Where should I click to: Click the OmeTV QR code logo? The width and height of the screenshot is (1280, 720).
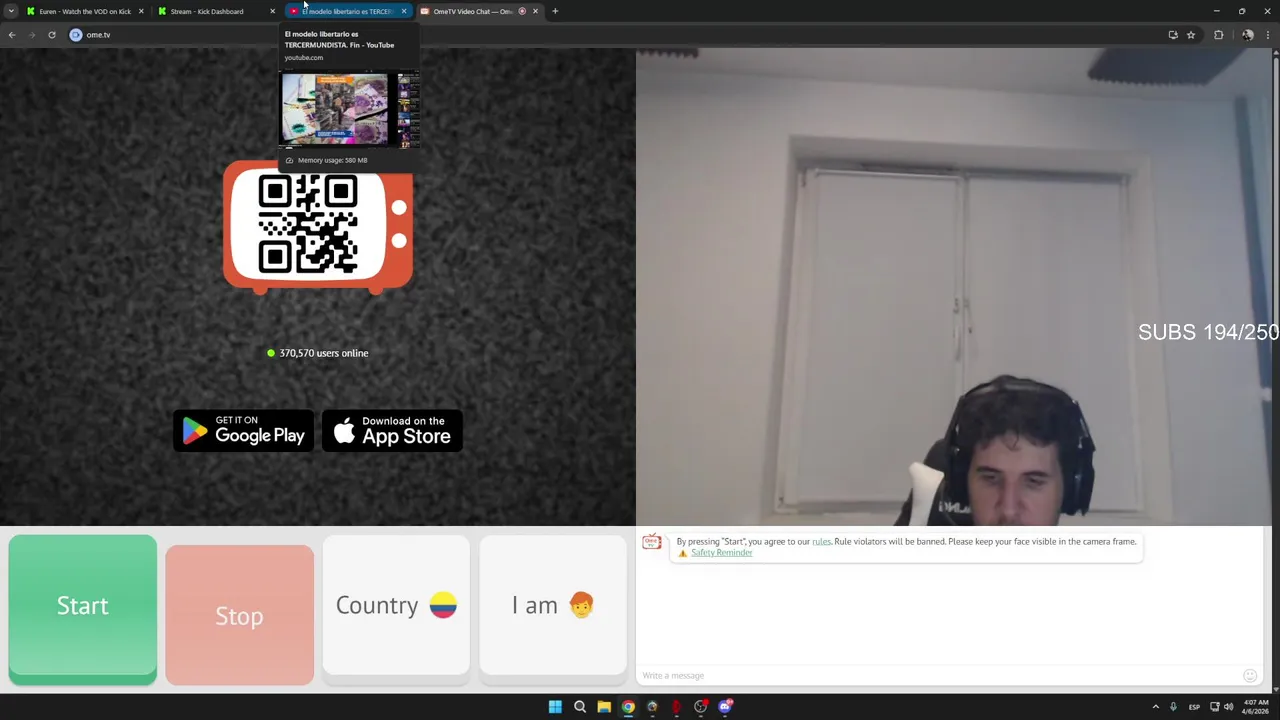pos(317,227)
